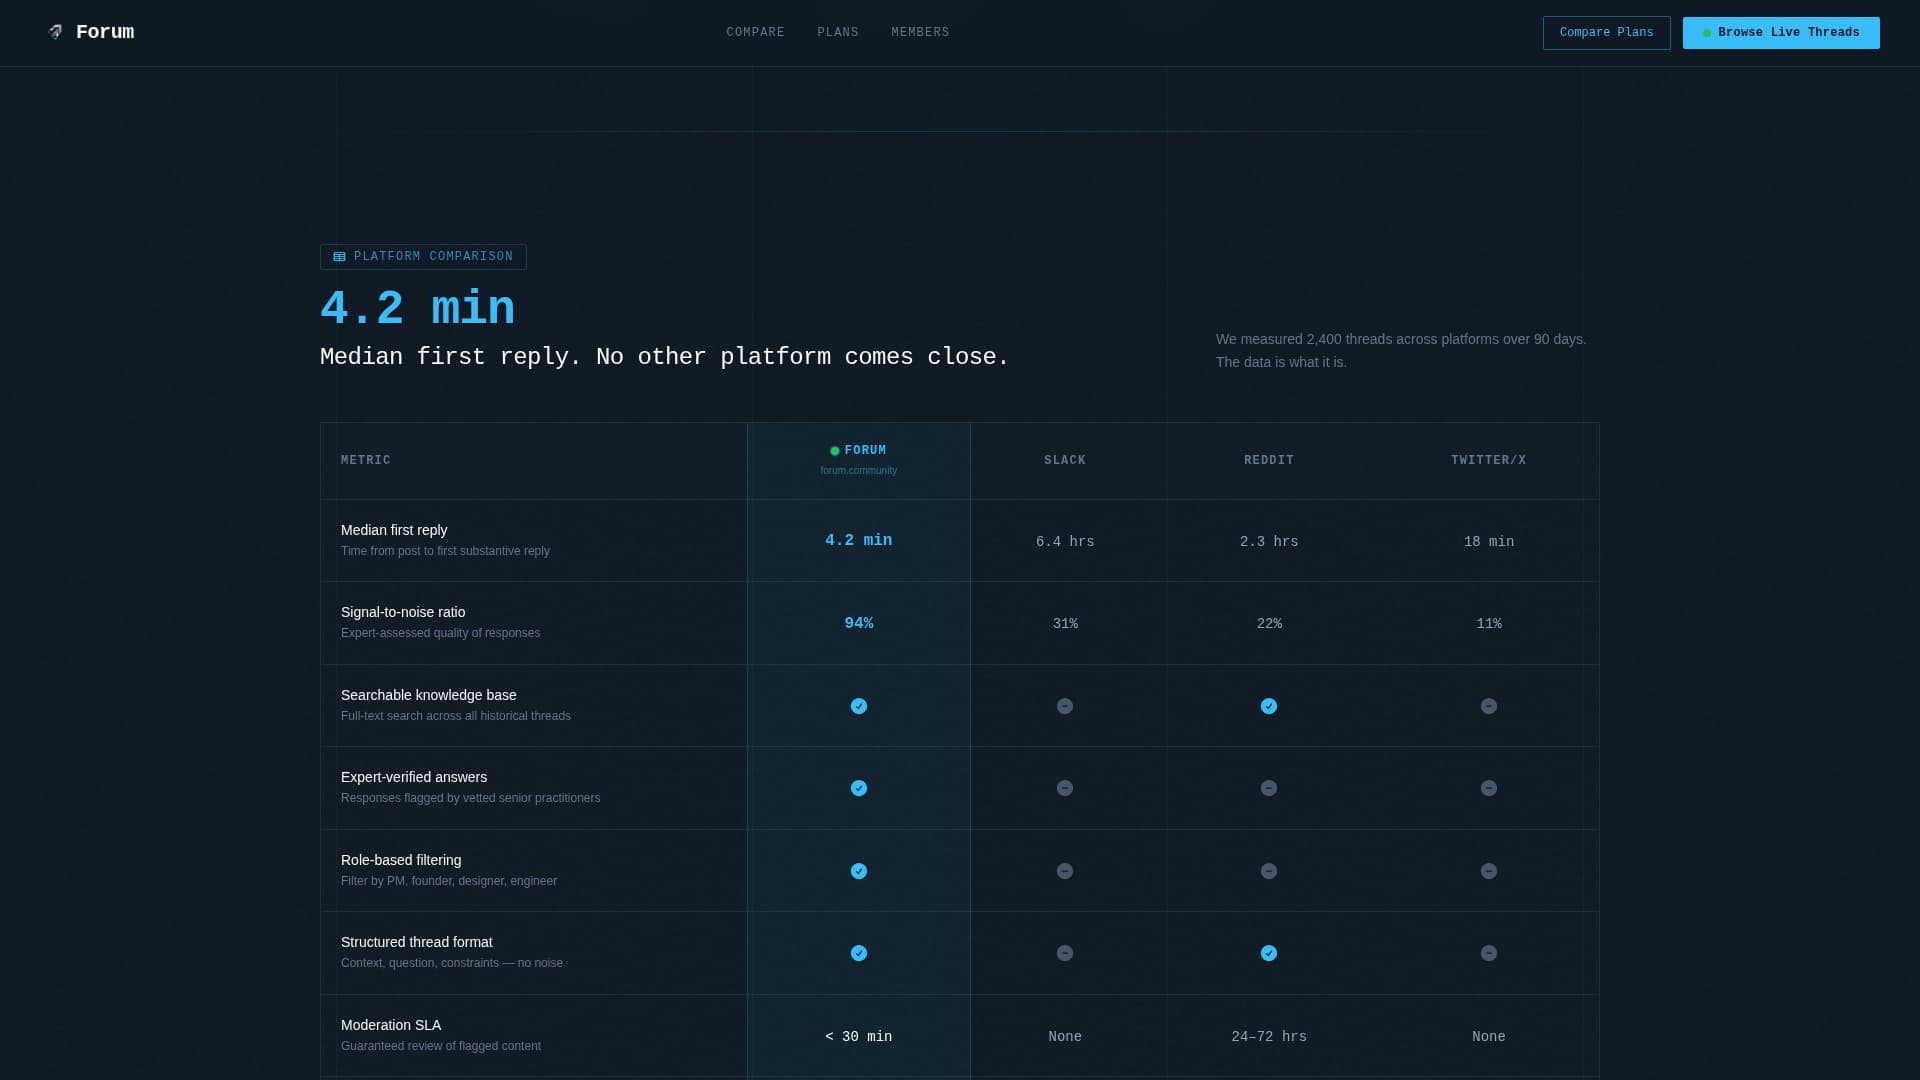Image resolution: width=1920 pixels, height=1080 pixels.
Task: Click Slack's dash icon for Structured thread format
Action: pyautogui.click(x=1064, y=953)
